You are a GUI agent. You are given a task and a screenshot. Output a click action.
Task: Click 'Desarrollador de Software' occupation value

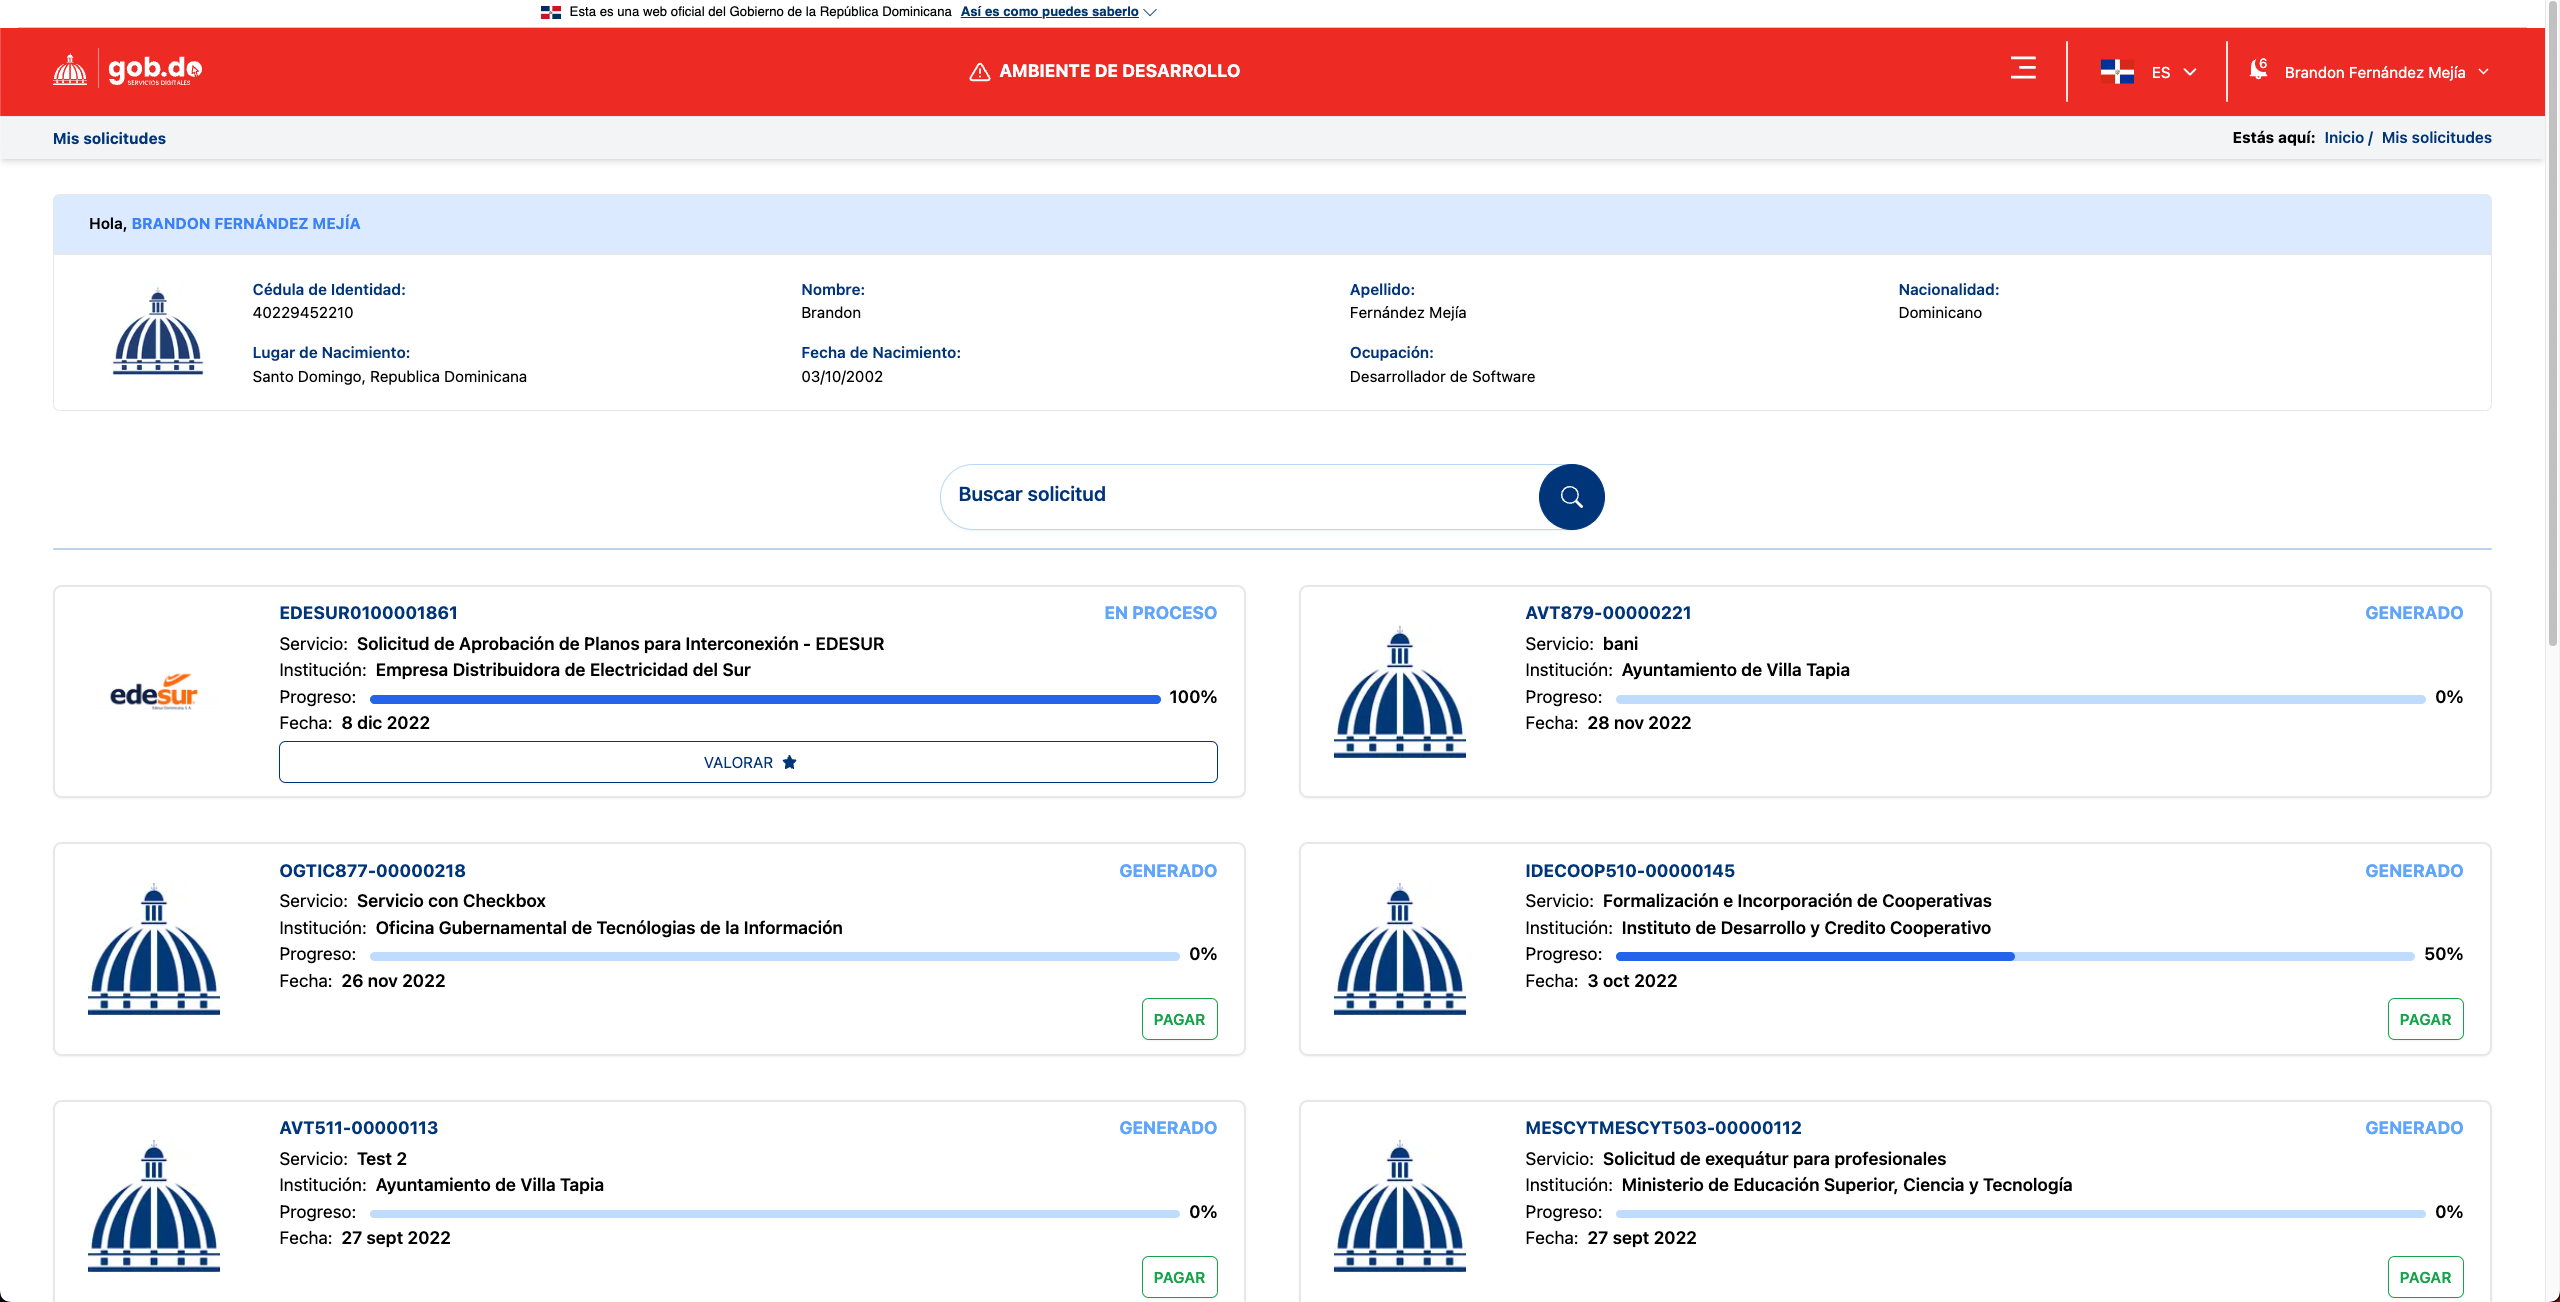point(1442,377)
